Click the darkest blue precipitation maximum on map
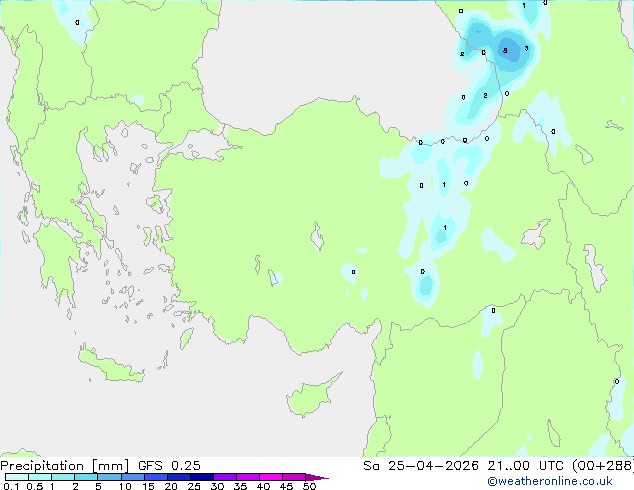The width and height of the screenshot is (634, 490). (508, 49)
